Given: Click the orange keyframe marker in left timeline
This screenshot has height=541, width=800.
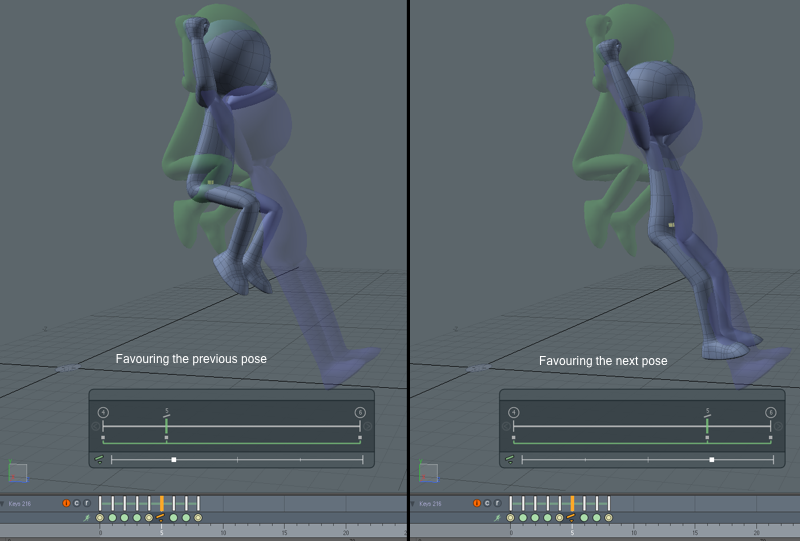Looking at the screenshot, I should pos(161,503).
